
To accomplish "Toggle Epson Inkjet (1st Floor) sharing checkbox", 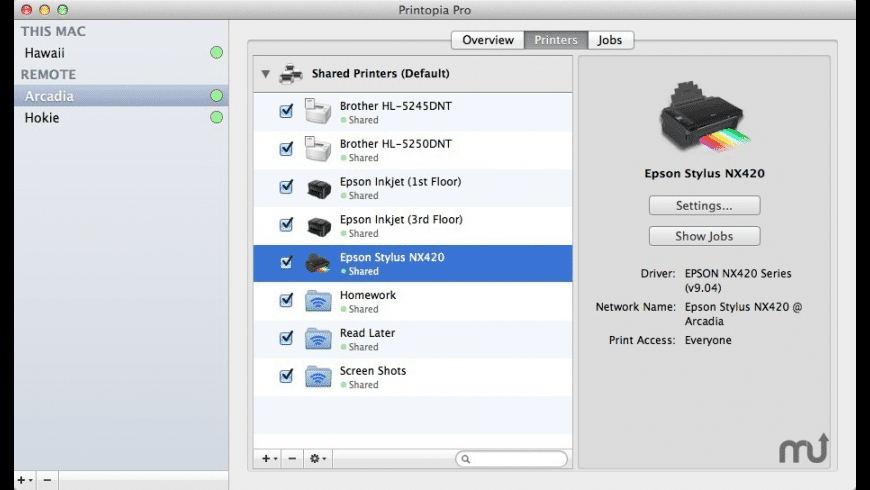I will (286, 186).
